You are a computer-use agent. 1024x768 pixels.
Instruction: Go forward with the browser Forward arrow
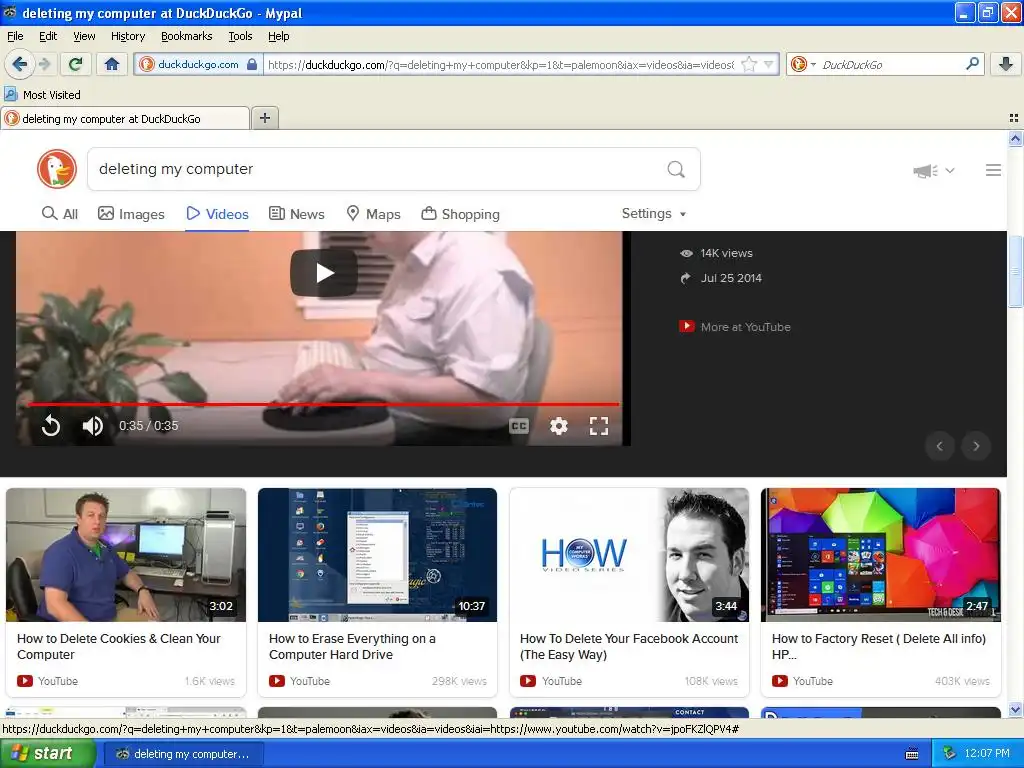(44, 64)
